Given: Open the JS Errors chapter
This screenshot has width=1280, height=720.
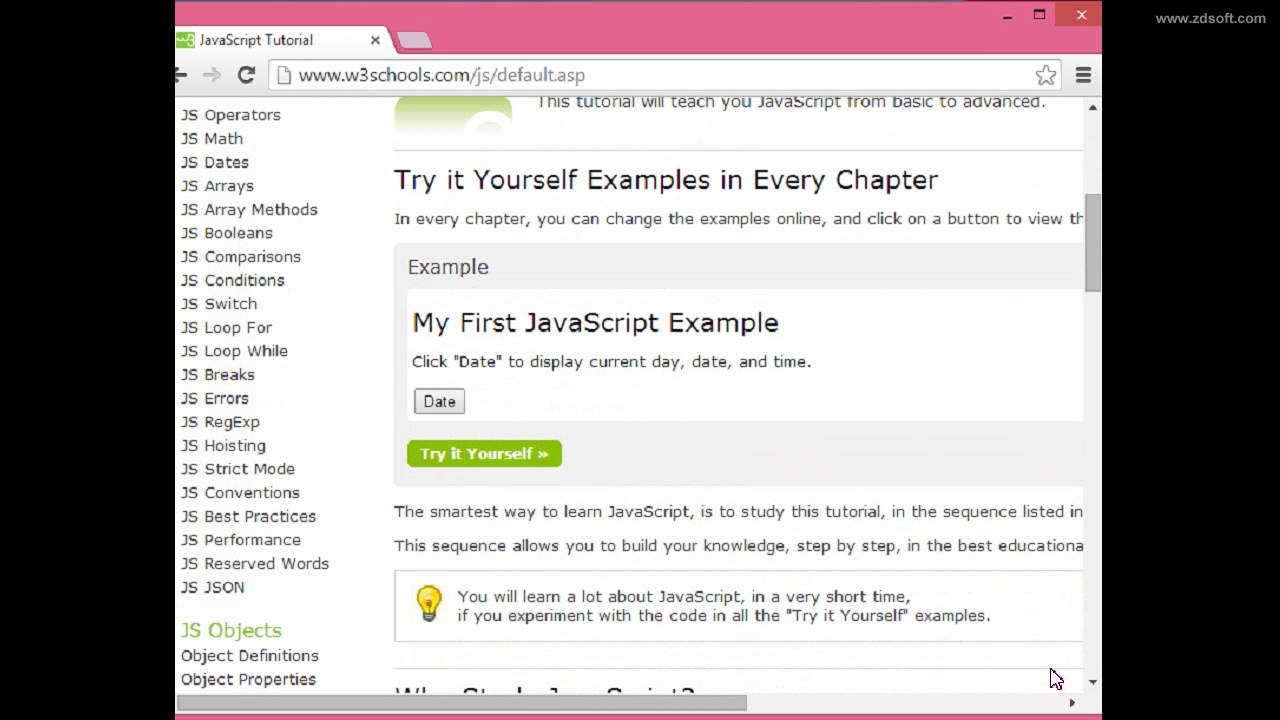Looking at the screenshot, I should coord(215,399).
